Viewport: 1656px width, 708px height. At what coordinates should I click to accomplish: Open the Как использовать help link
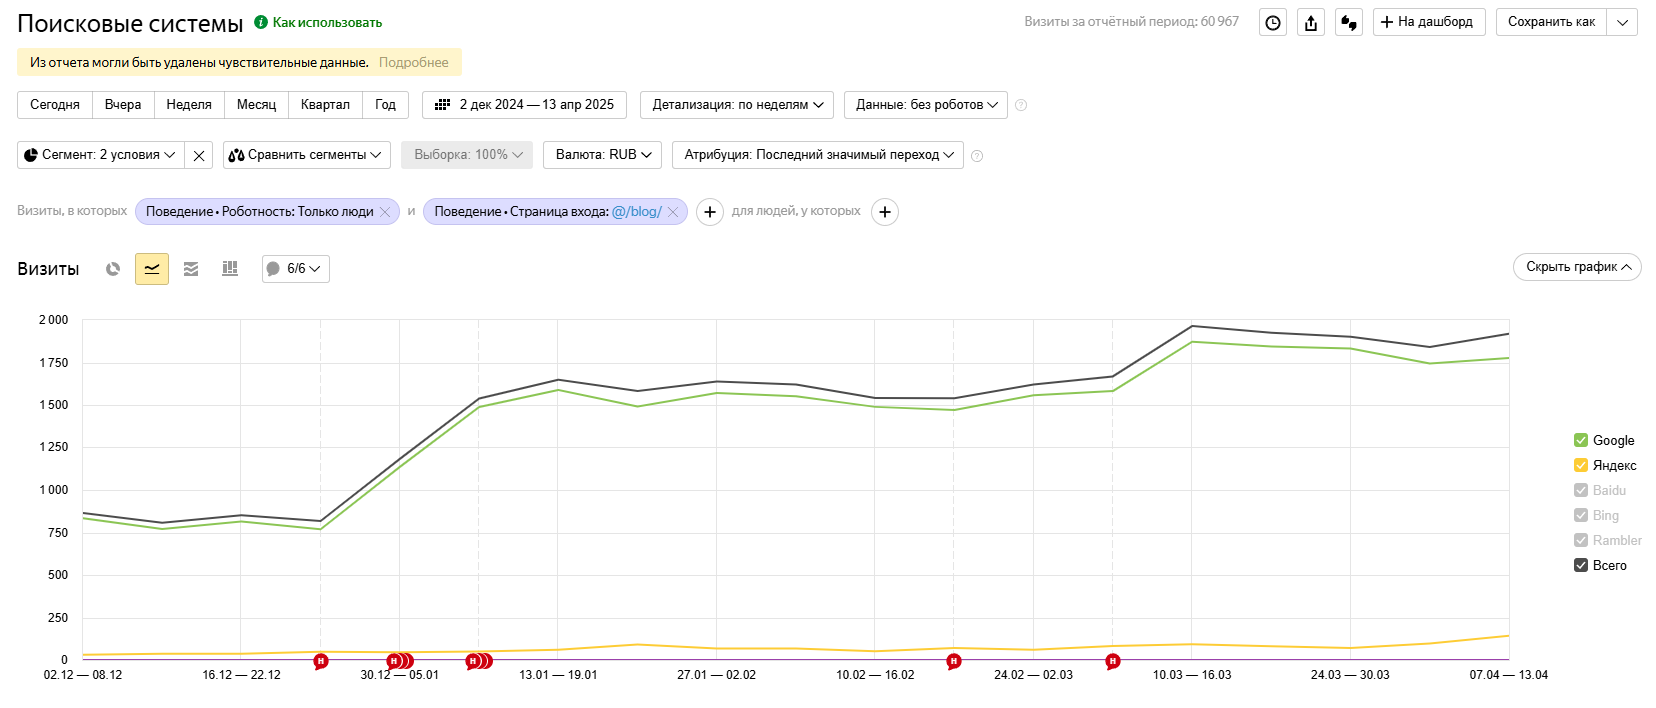(327, 22)
